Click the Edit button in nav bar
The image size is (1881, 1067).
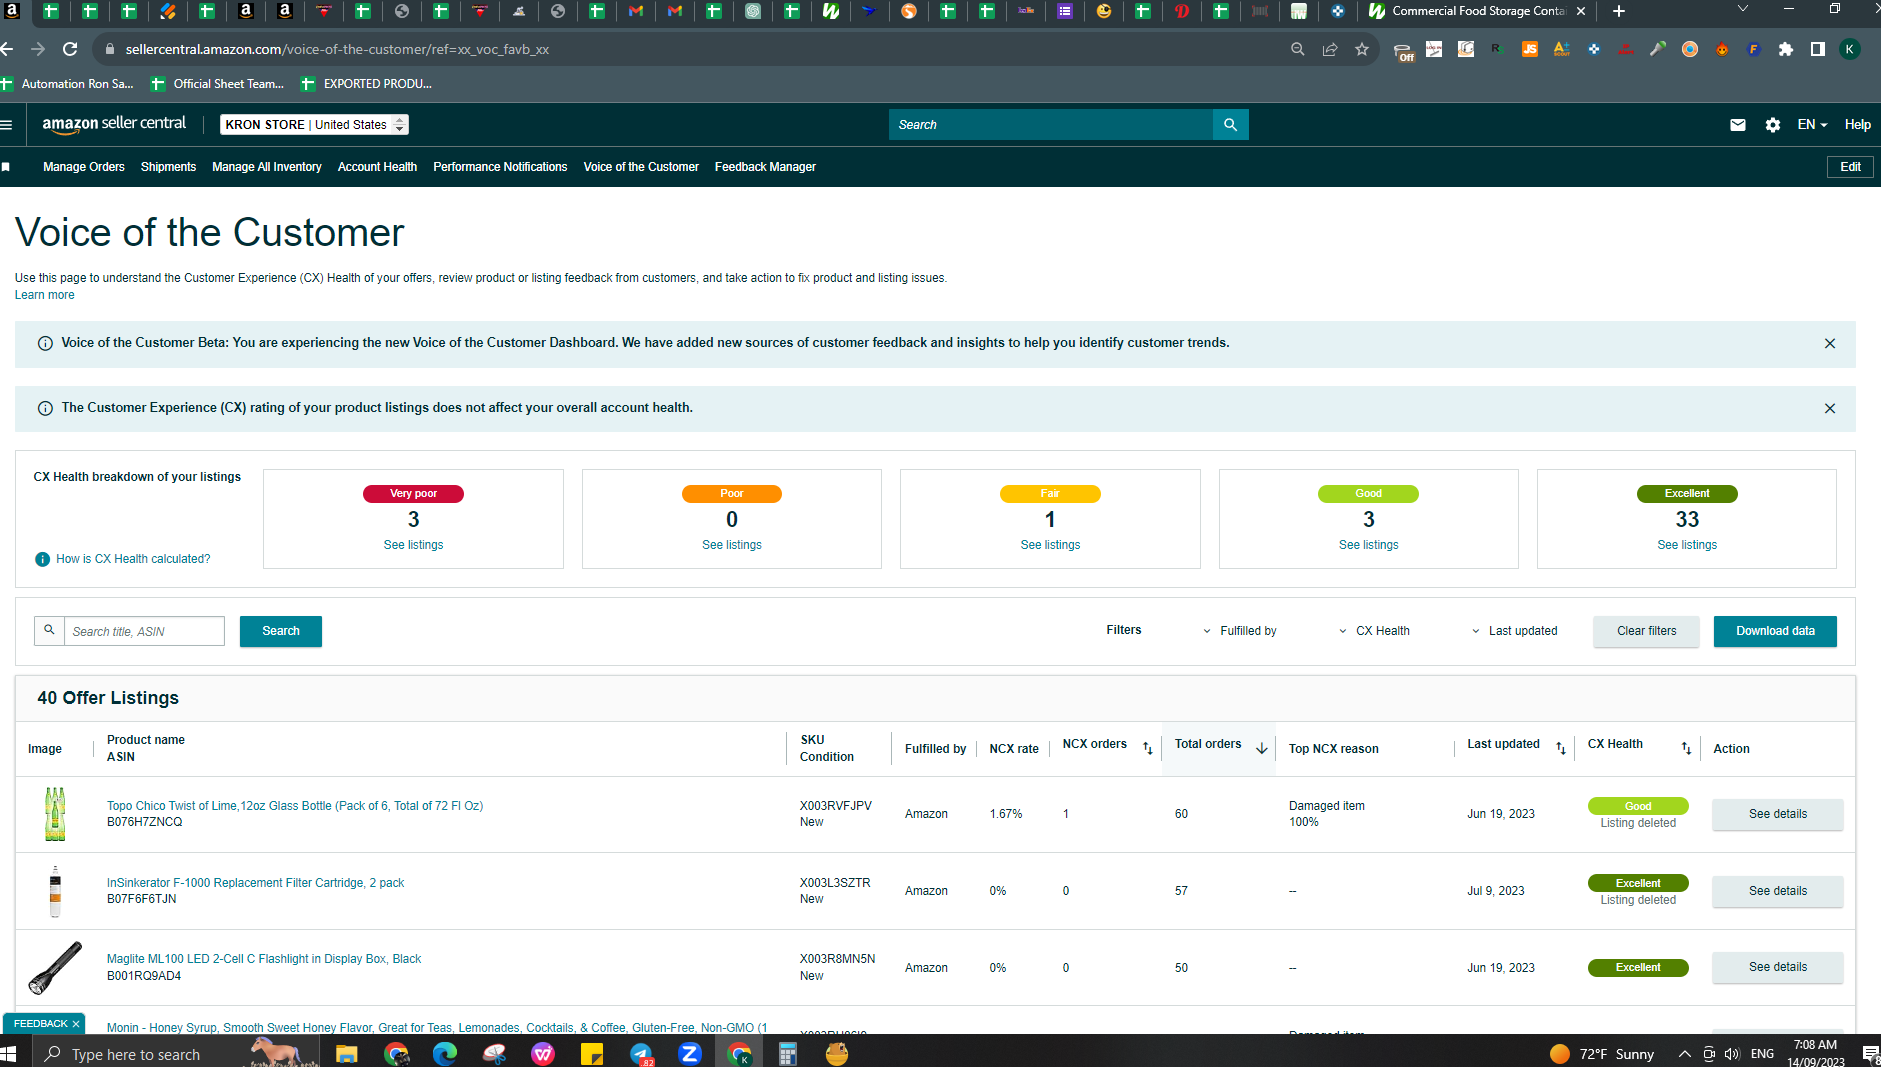[1850, 167]
